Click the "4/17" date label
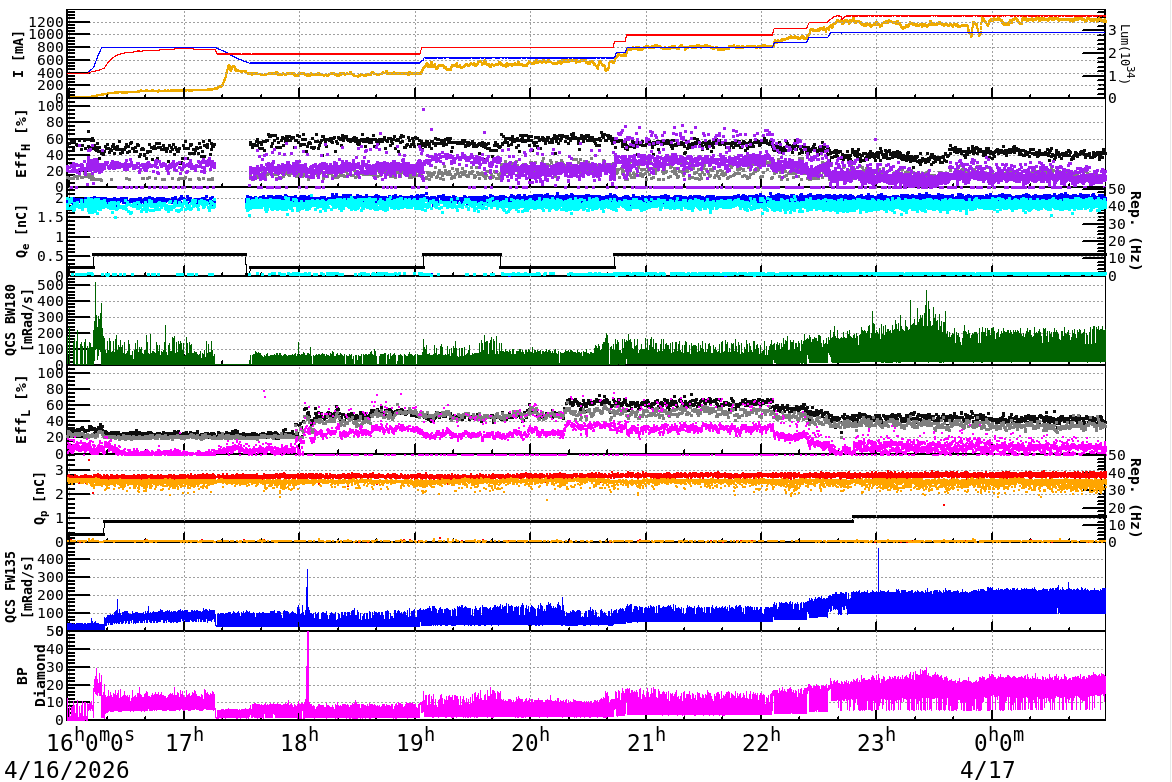1172x782 pixels. coord(987,769)
